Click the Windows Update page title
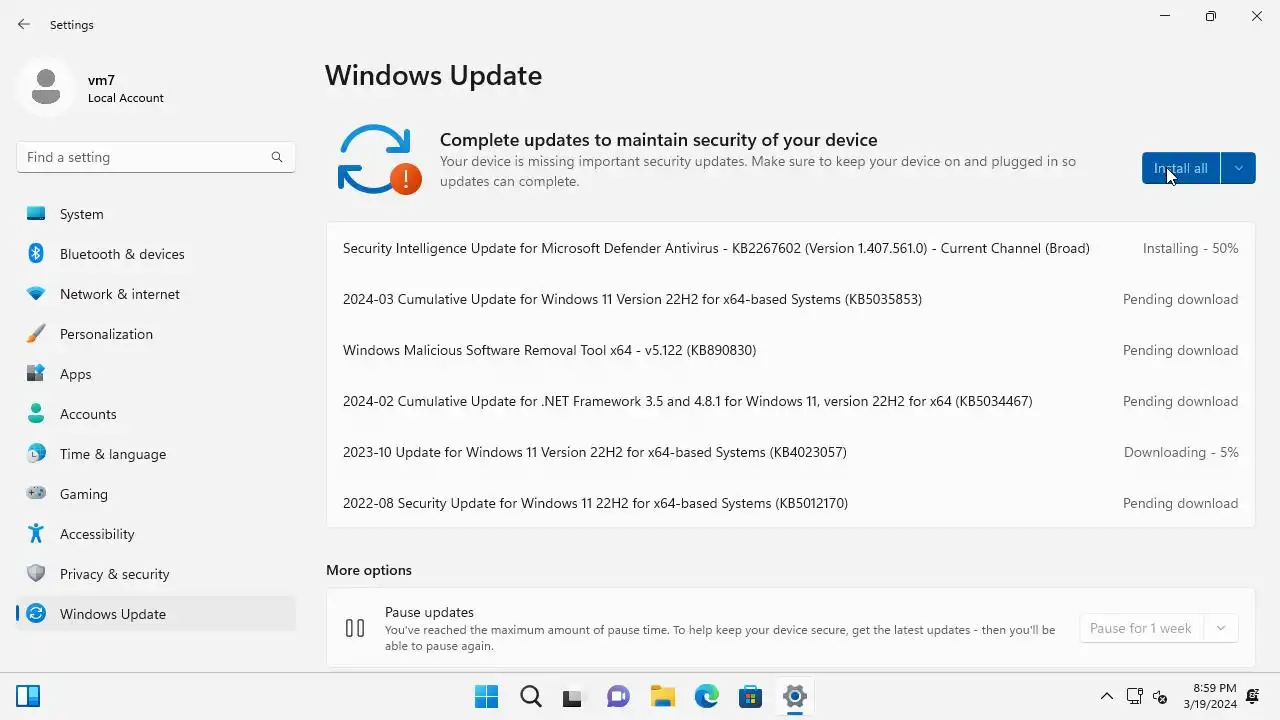Viewport: 1280px width, 720px height. (433, 75)
